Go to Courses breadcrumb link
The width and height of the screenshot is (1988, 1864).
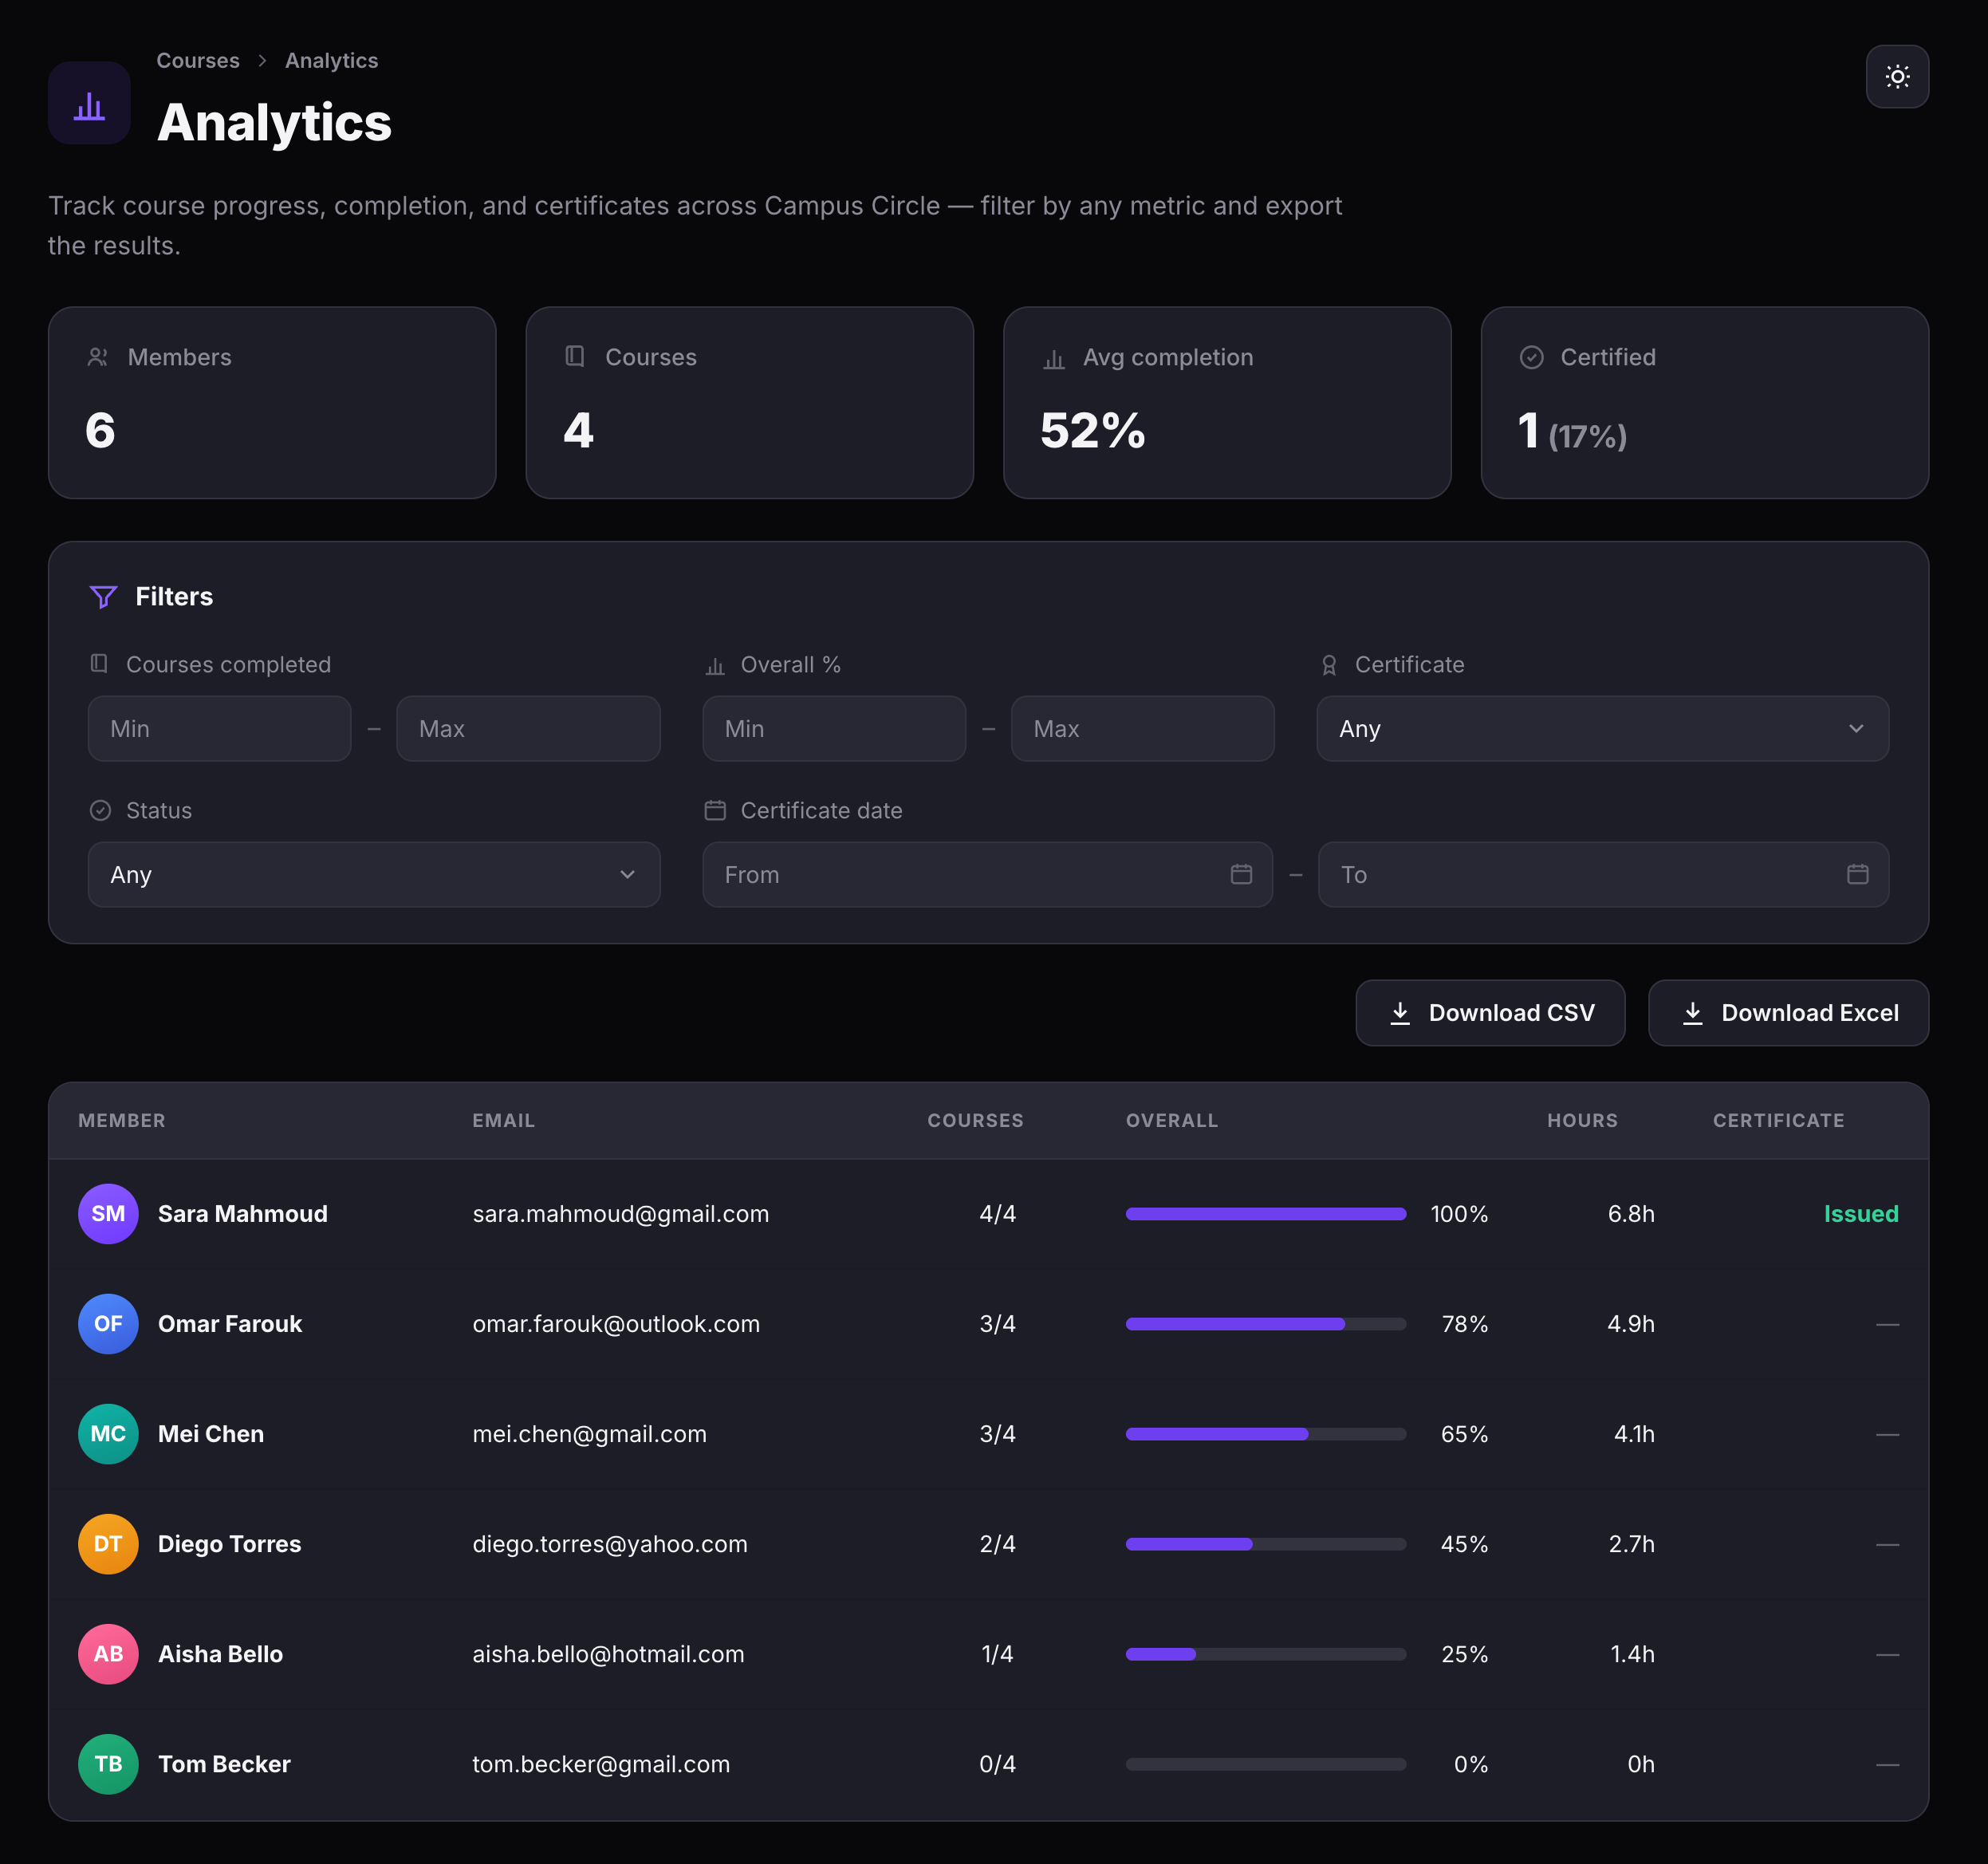(x=198, y=61)
